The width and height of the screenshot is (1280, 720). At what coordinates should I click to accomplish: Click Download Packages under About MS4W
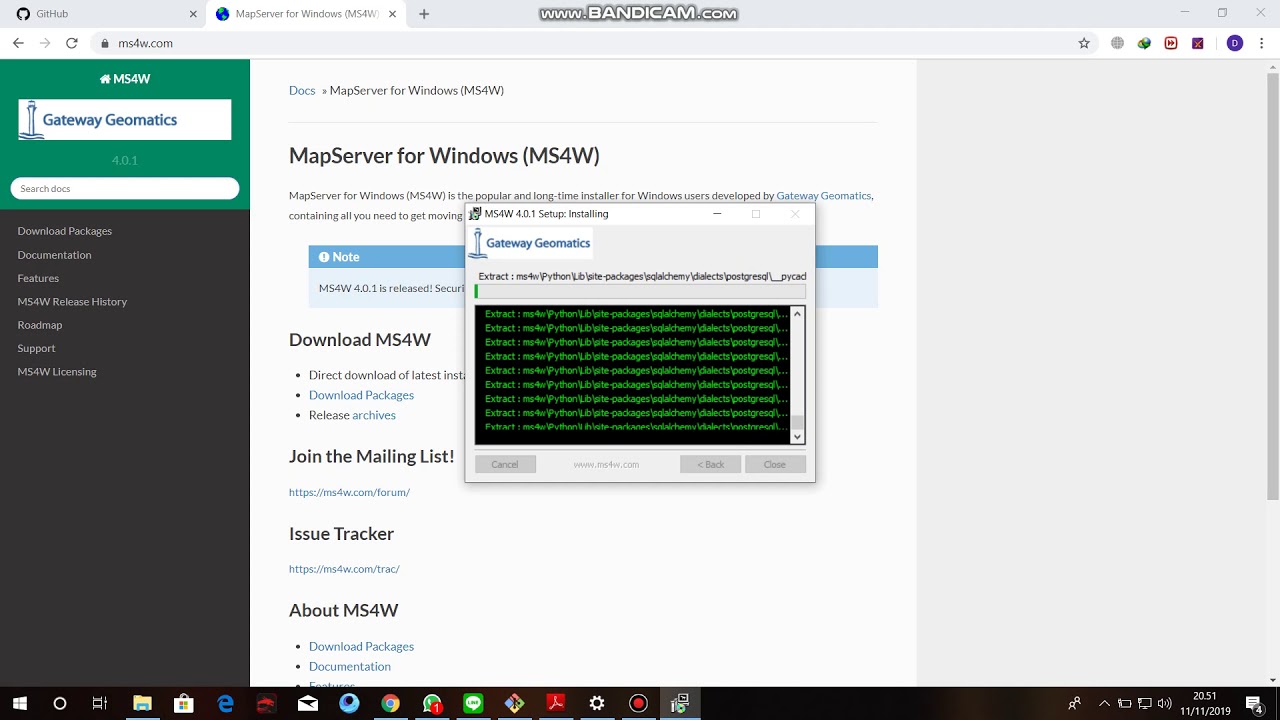point(361,646)
